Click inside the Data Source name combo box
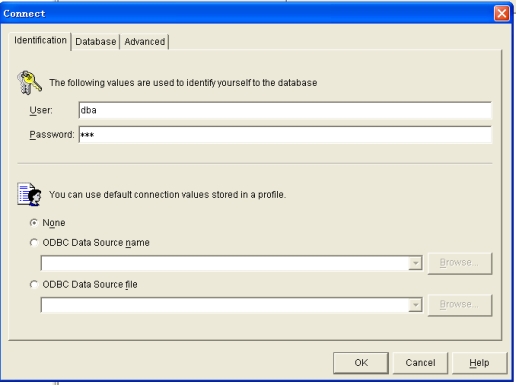Viewport: 517px width, 386px height. pos(225,263)
